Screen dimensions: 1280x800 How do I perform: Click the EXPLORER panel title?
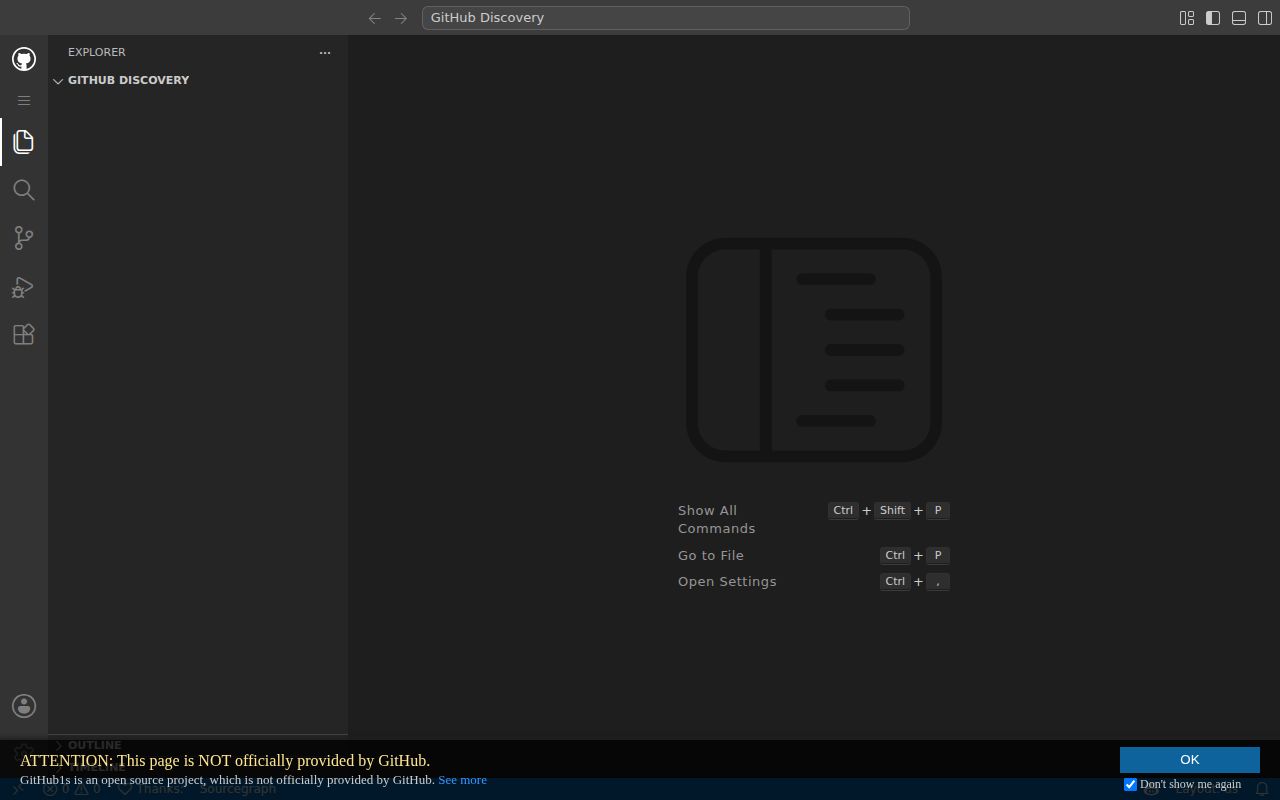97,52
